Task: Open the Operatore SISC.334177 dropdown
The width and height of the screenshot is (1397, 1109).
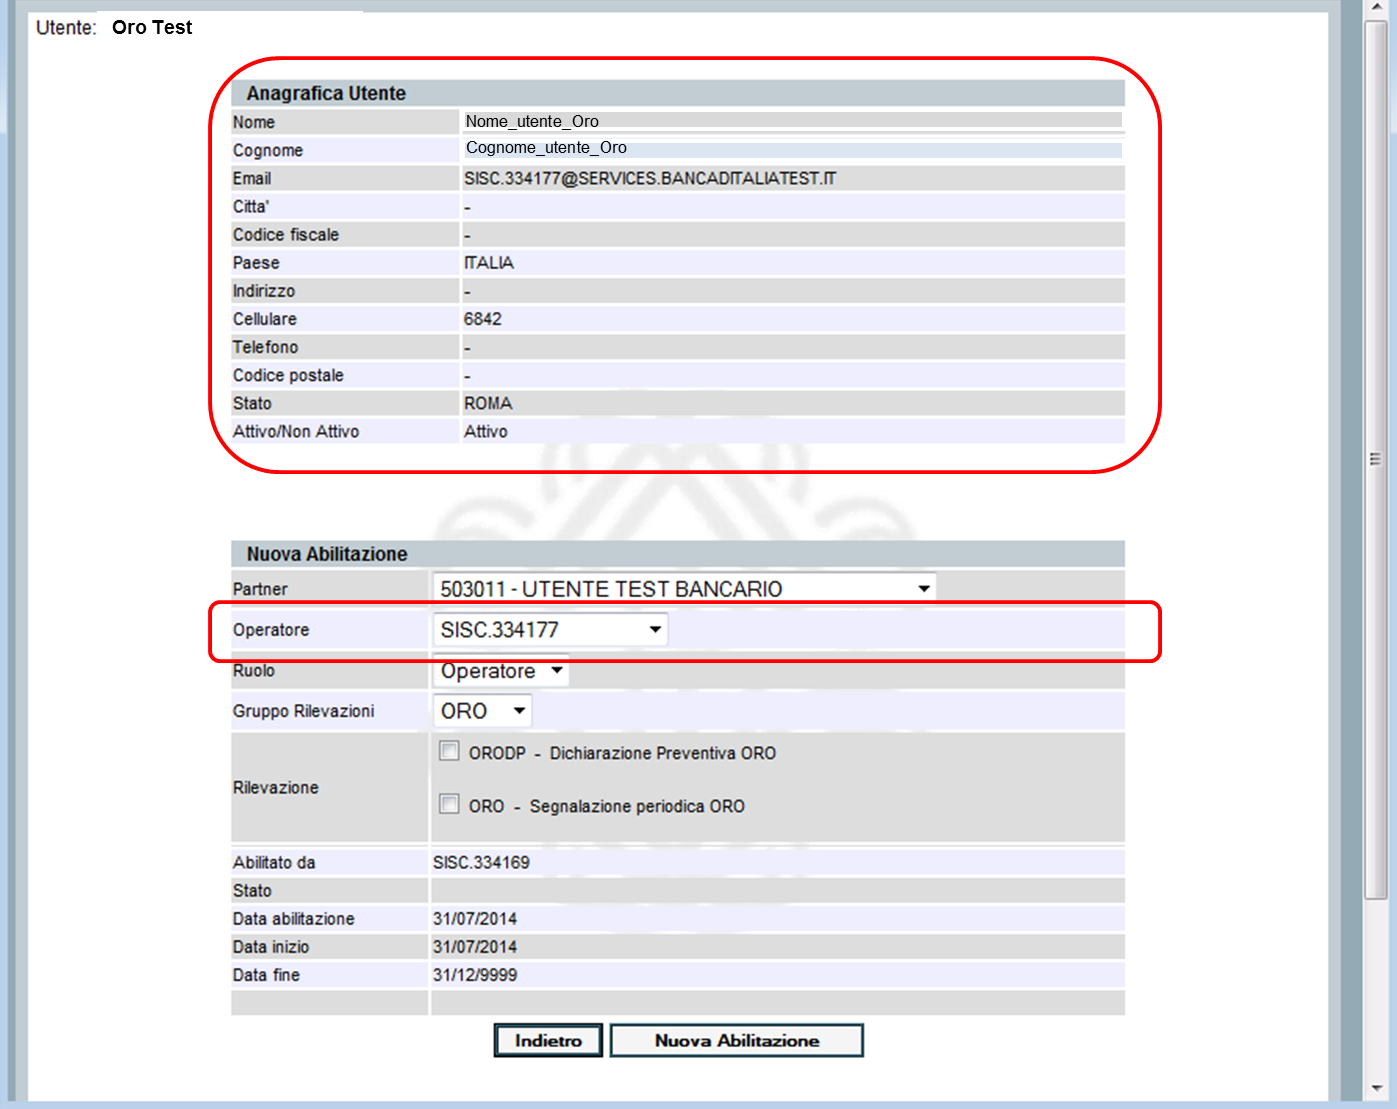Action: pyautogui.click(x=550, y=630)
